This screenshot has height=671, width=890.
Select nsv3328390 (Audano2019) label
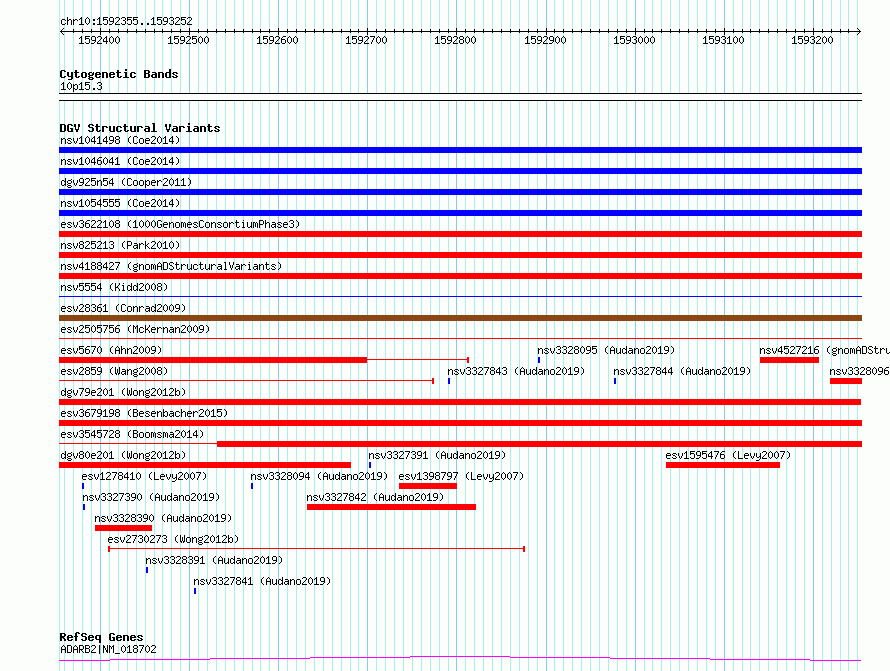[163, 518]
